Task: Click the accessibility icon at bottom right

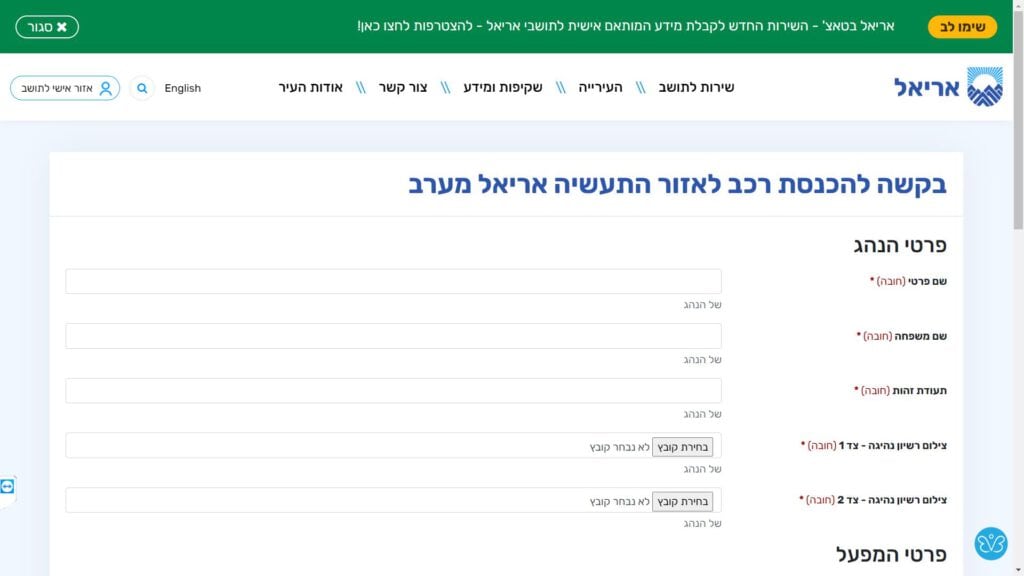Action: [990, 543]
